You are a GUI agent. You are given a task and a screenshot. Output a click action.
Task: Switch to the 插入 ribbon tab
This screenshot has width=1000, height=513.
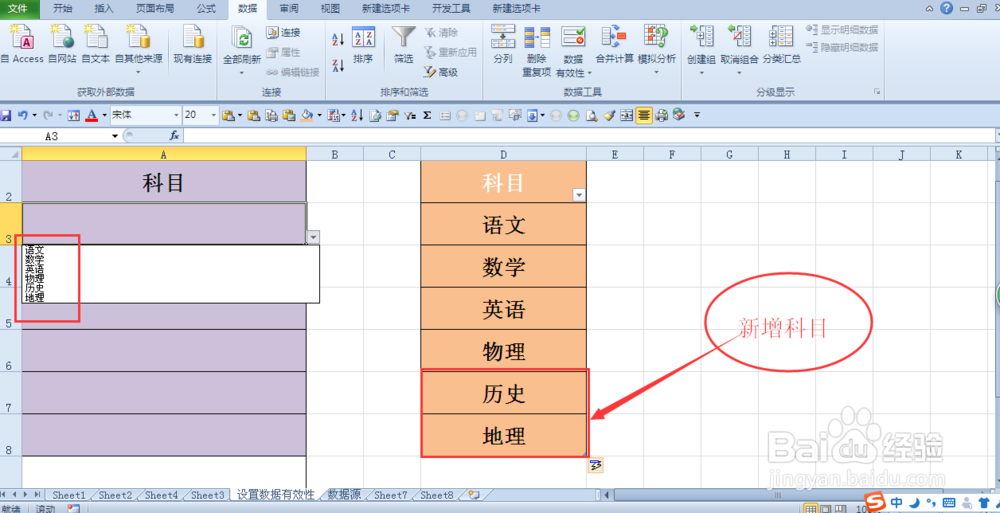coord(104,8)
